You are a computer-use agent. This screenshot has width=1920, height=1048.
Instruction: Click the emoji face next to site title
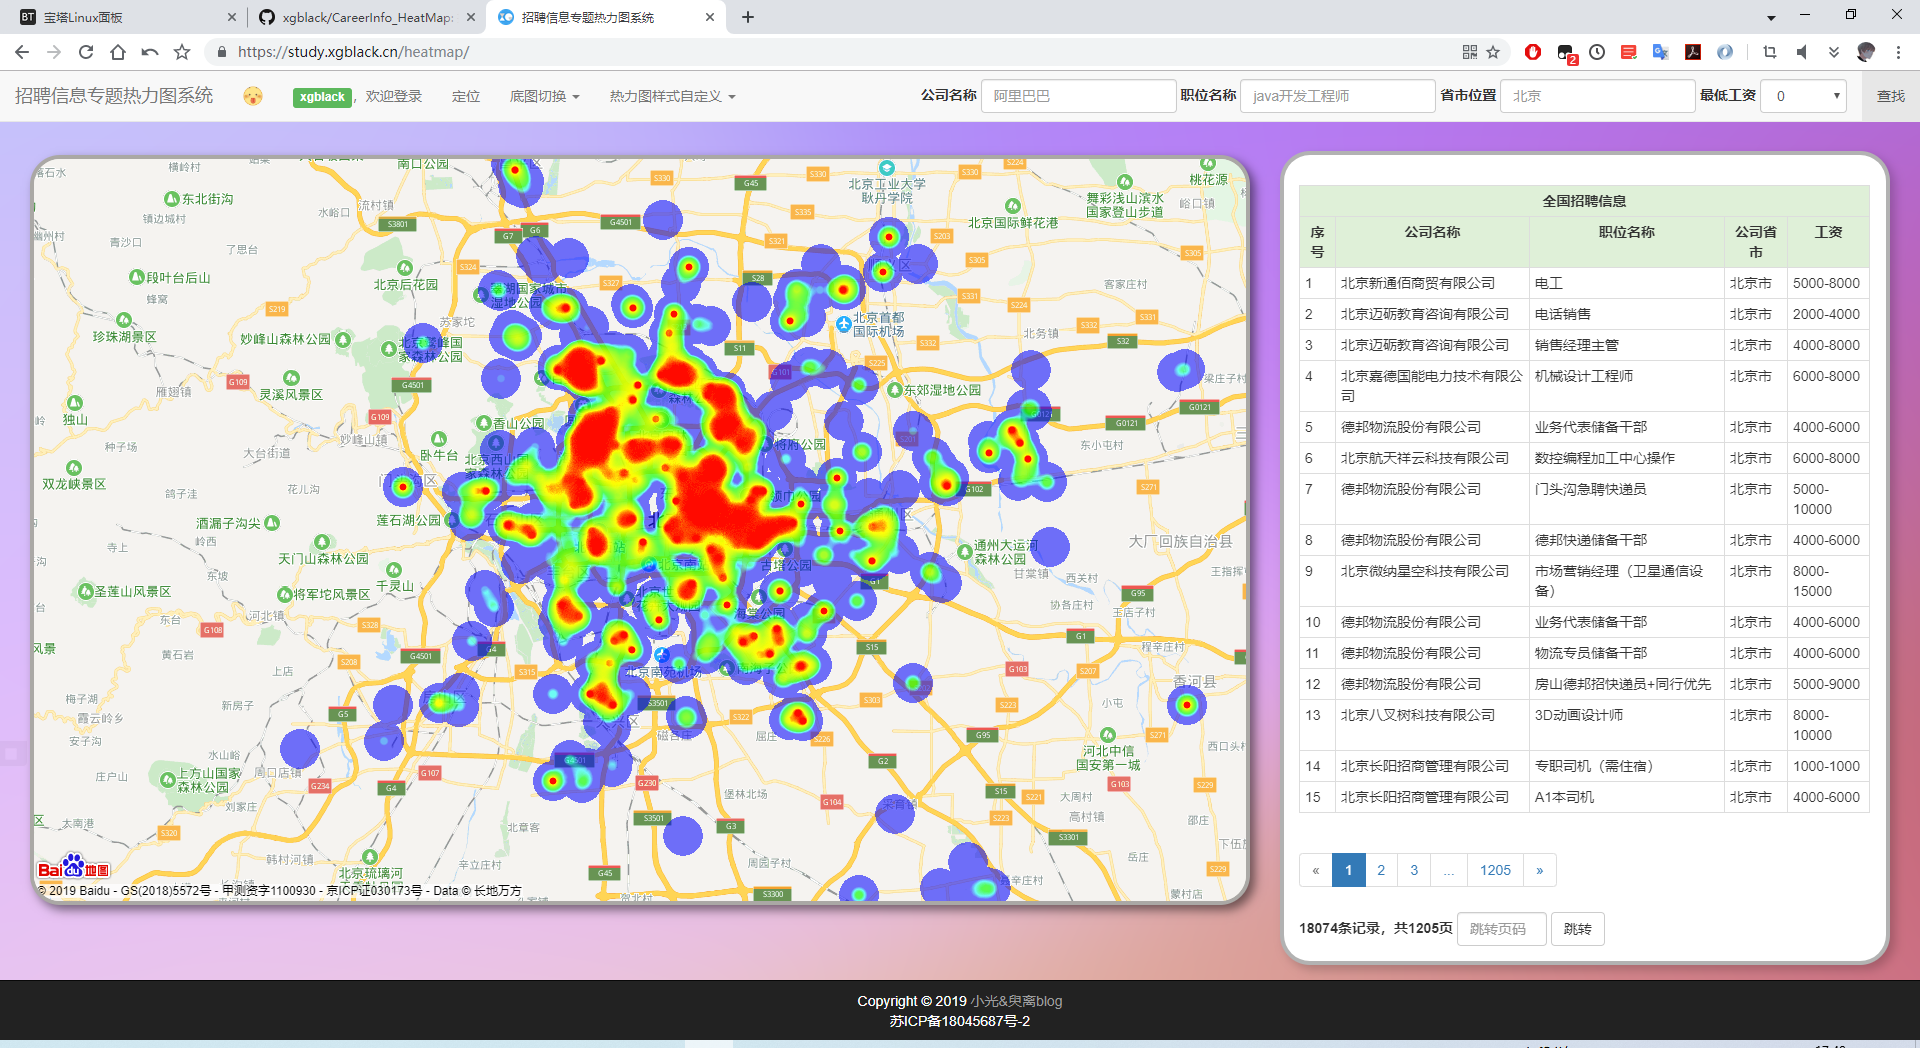coord(253,96)
